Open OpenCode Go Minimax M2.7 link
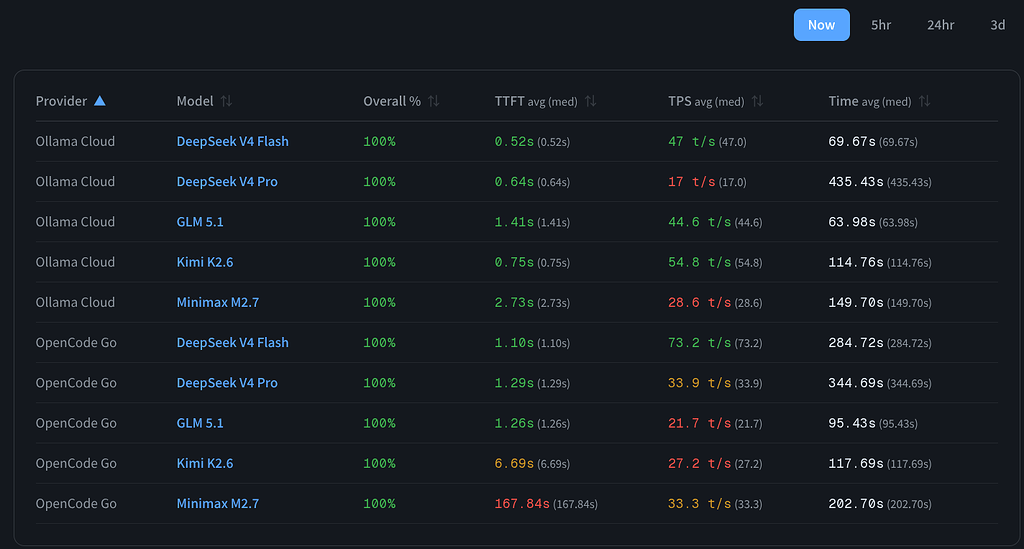 coord(217,504)
